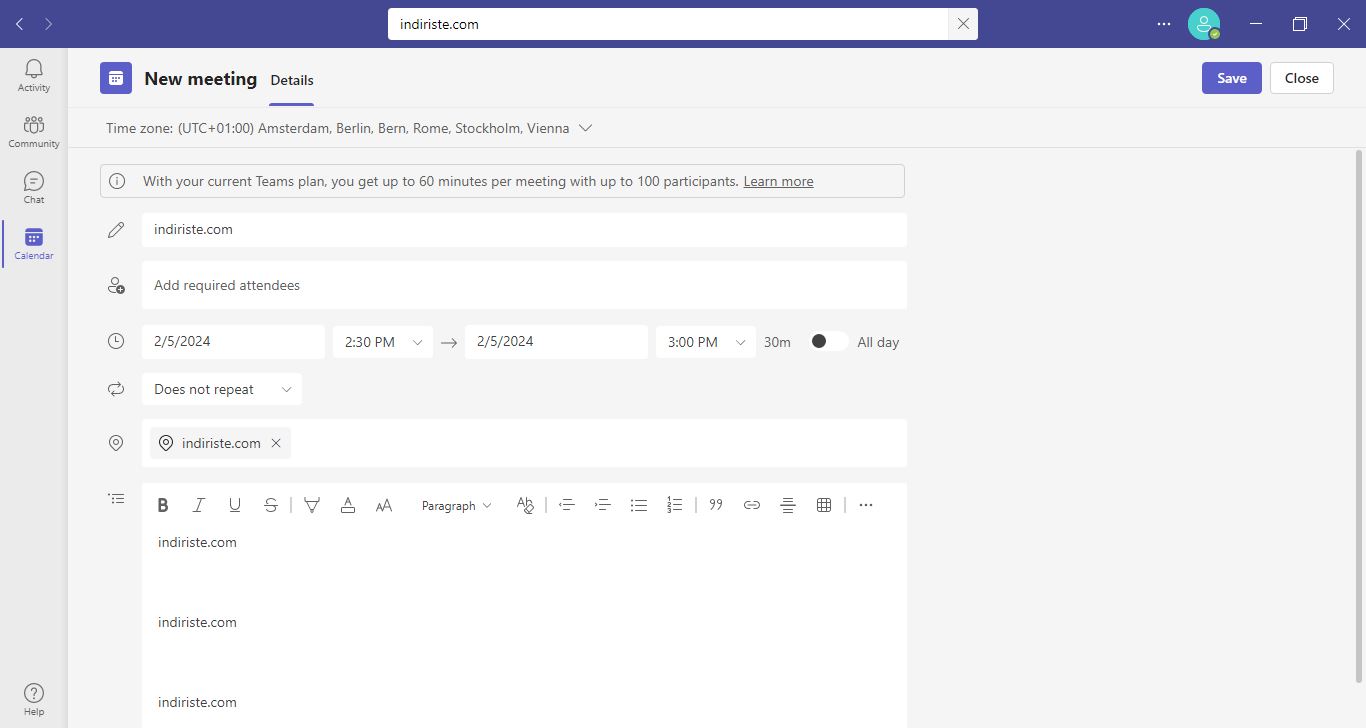
Task: Open the 2:30 PM start time dropdown
Action: tap(383, 342)
